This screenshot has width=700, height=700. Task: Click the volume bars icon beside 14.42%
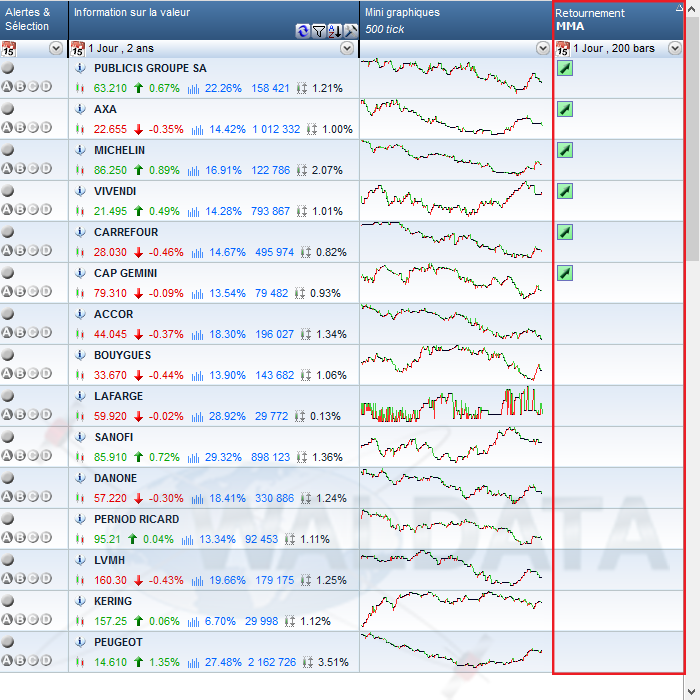coord(197,130)
